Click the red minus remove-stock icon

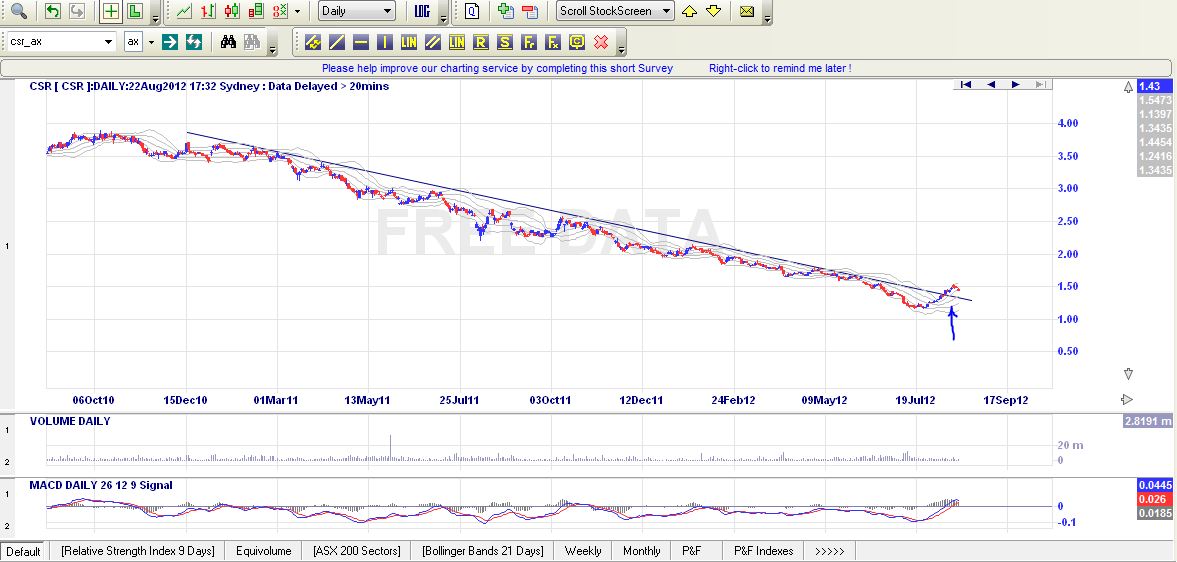[x=530, y=11]
